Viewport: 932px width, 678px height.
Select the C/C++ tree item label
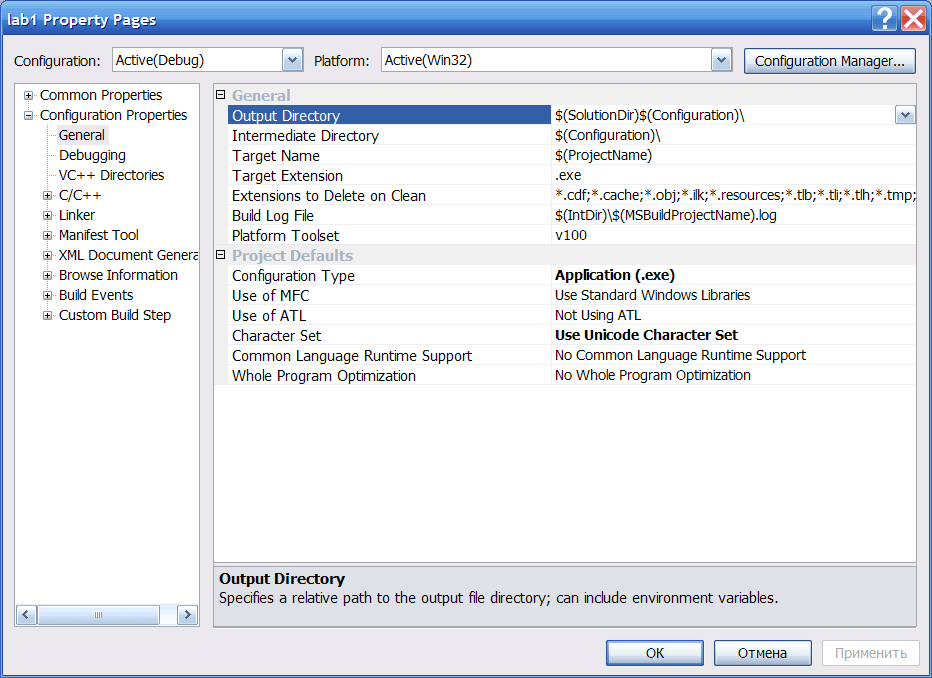click(x=80, y=195)
